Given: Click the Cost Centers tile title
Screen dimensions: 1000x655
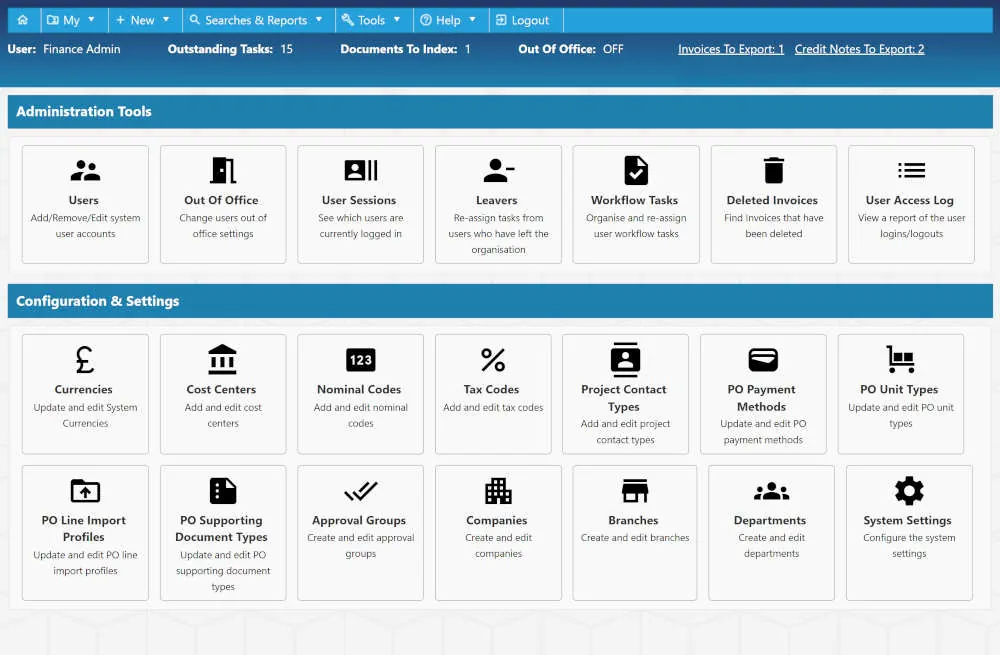Looking at the screenshot, I should (x=221, y=390).
